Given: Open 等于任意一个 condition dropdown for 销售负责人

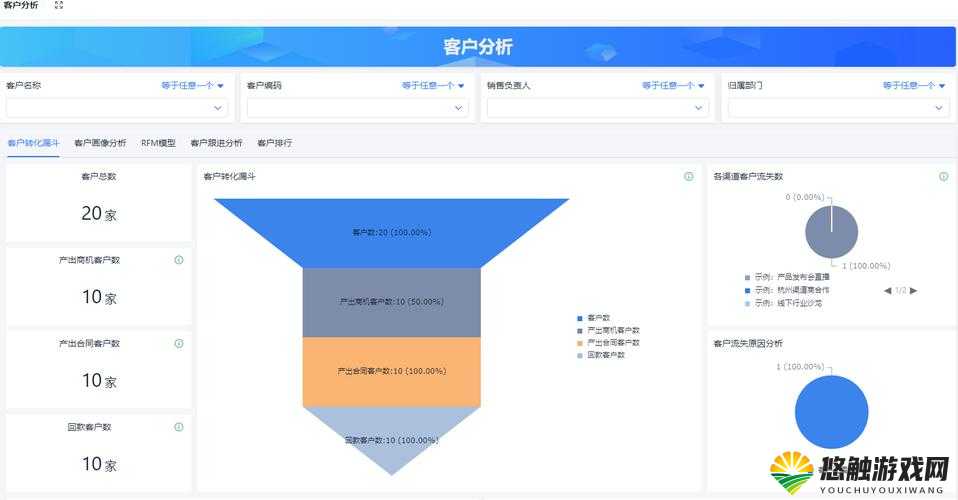Looking at the screenshot, I should [673, 86].
